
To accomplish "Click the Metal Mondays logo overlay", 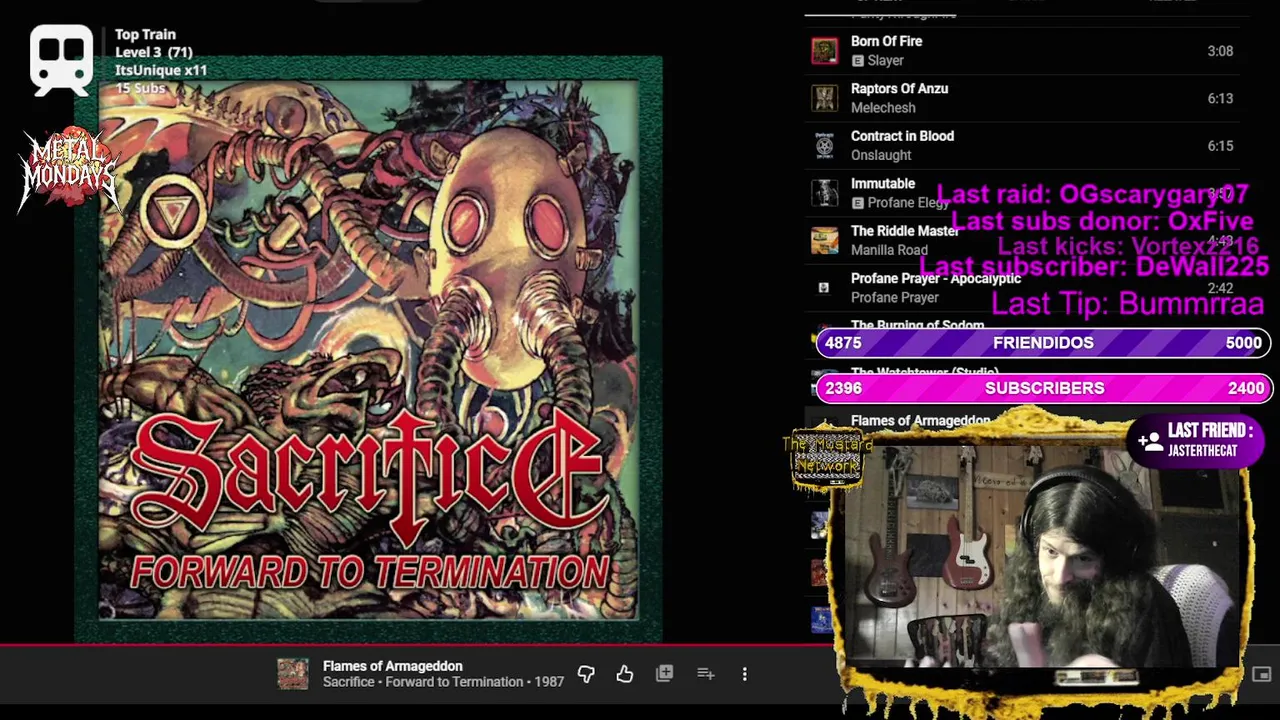I will pos(69,168).
